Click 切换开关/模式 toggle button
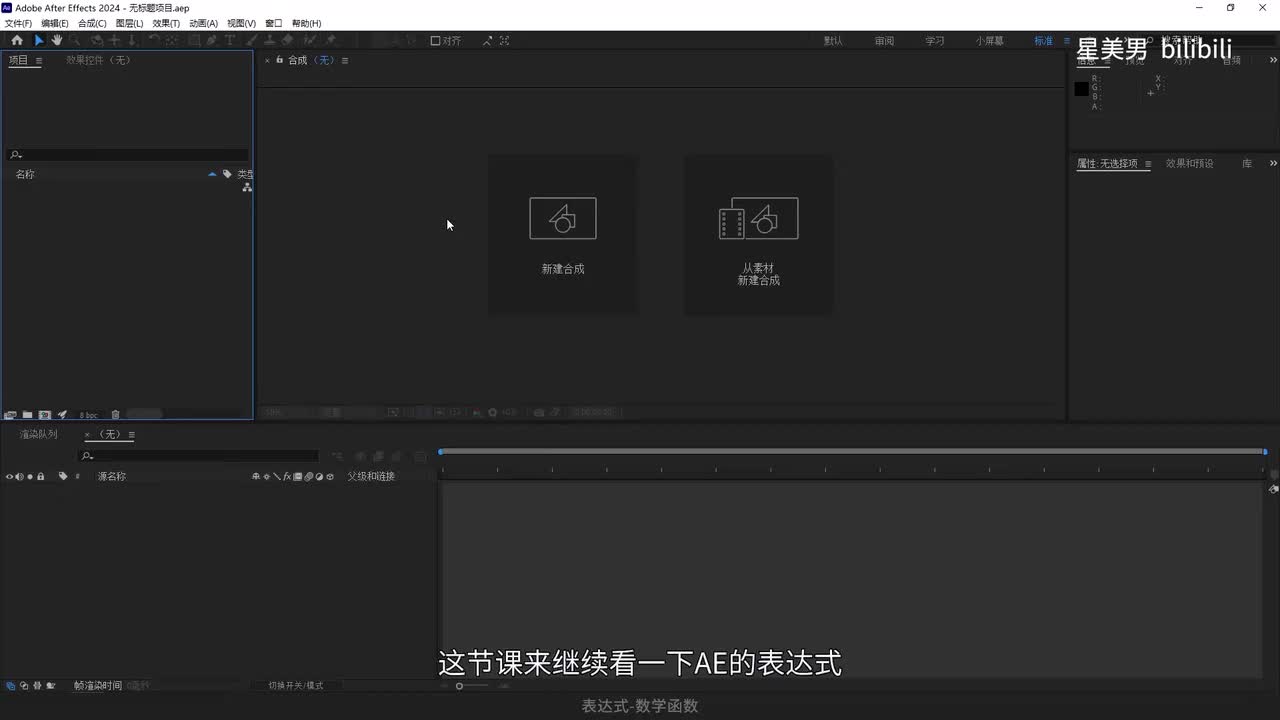Screen dimensions: 1280x720 click(296, 686)
